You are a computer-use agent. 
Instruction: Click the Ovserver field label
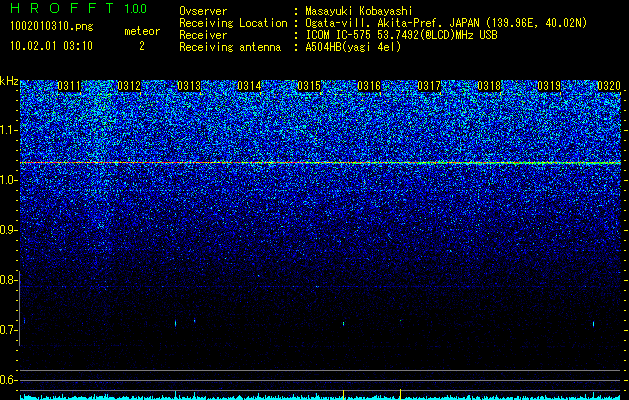203,11
